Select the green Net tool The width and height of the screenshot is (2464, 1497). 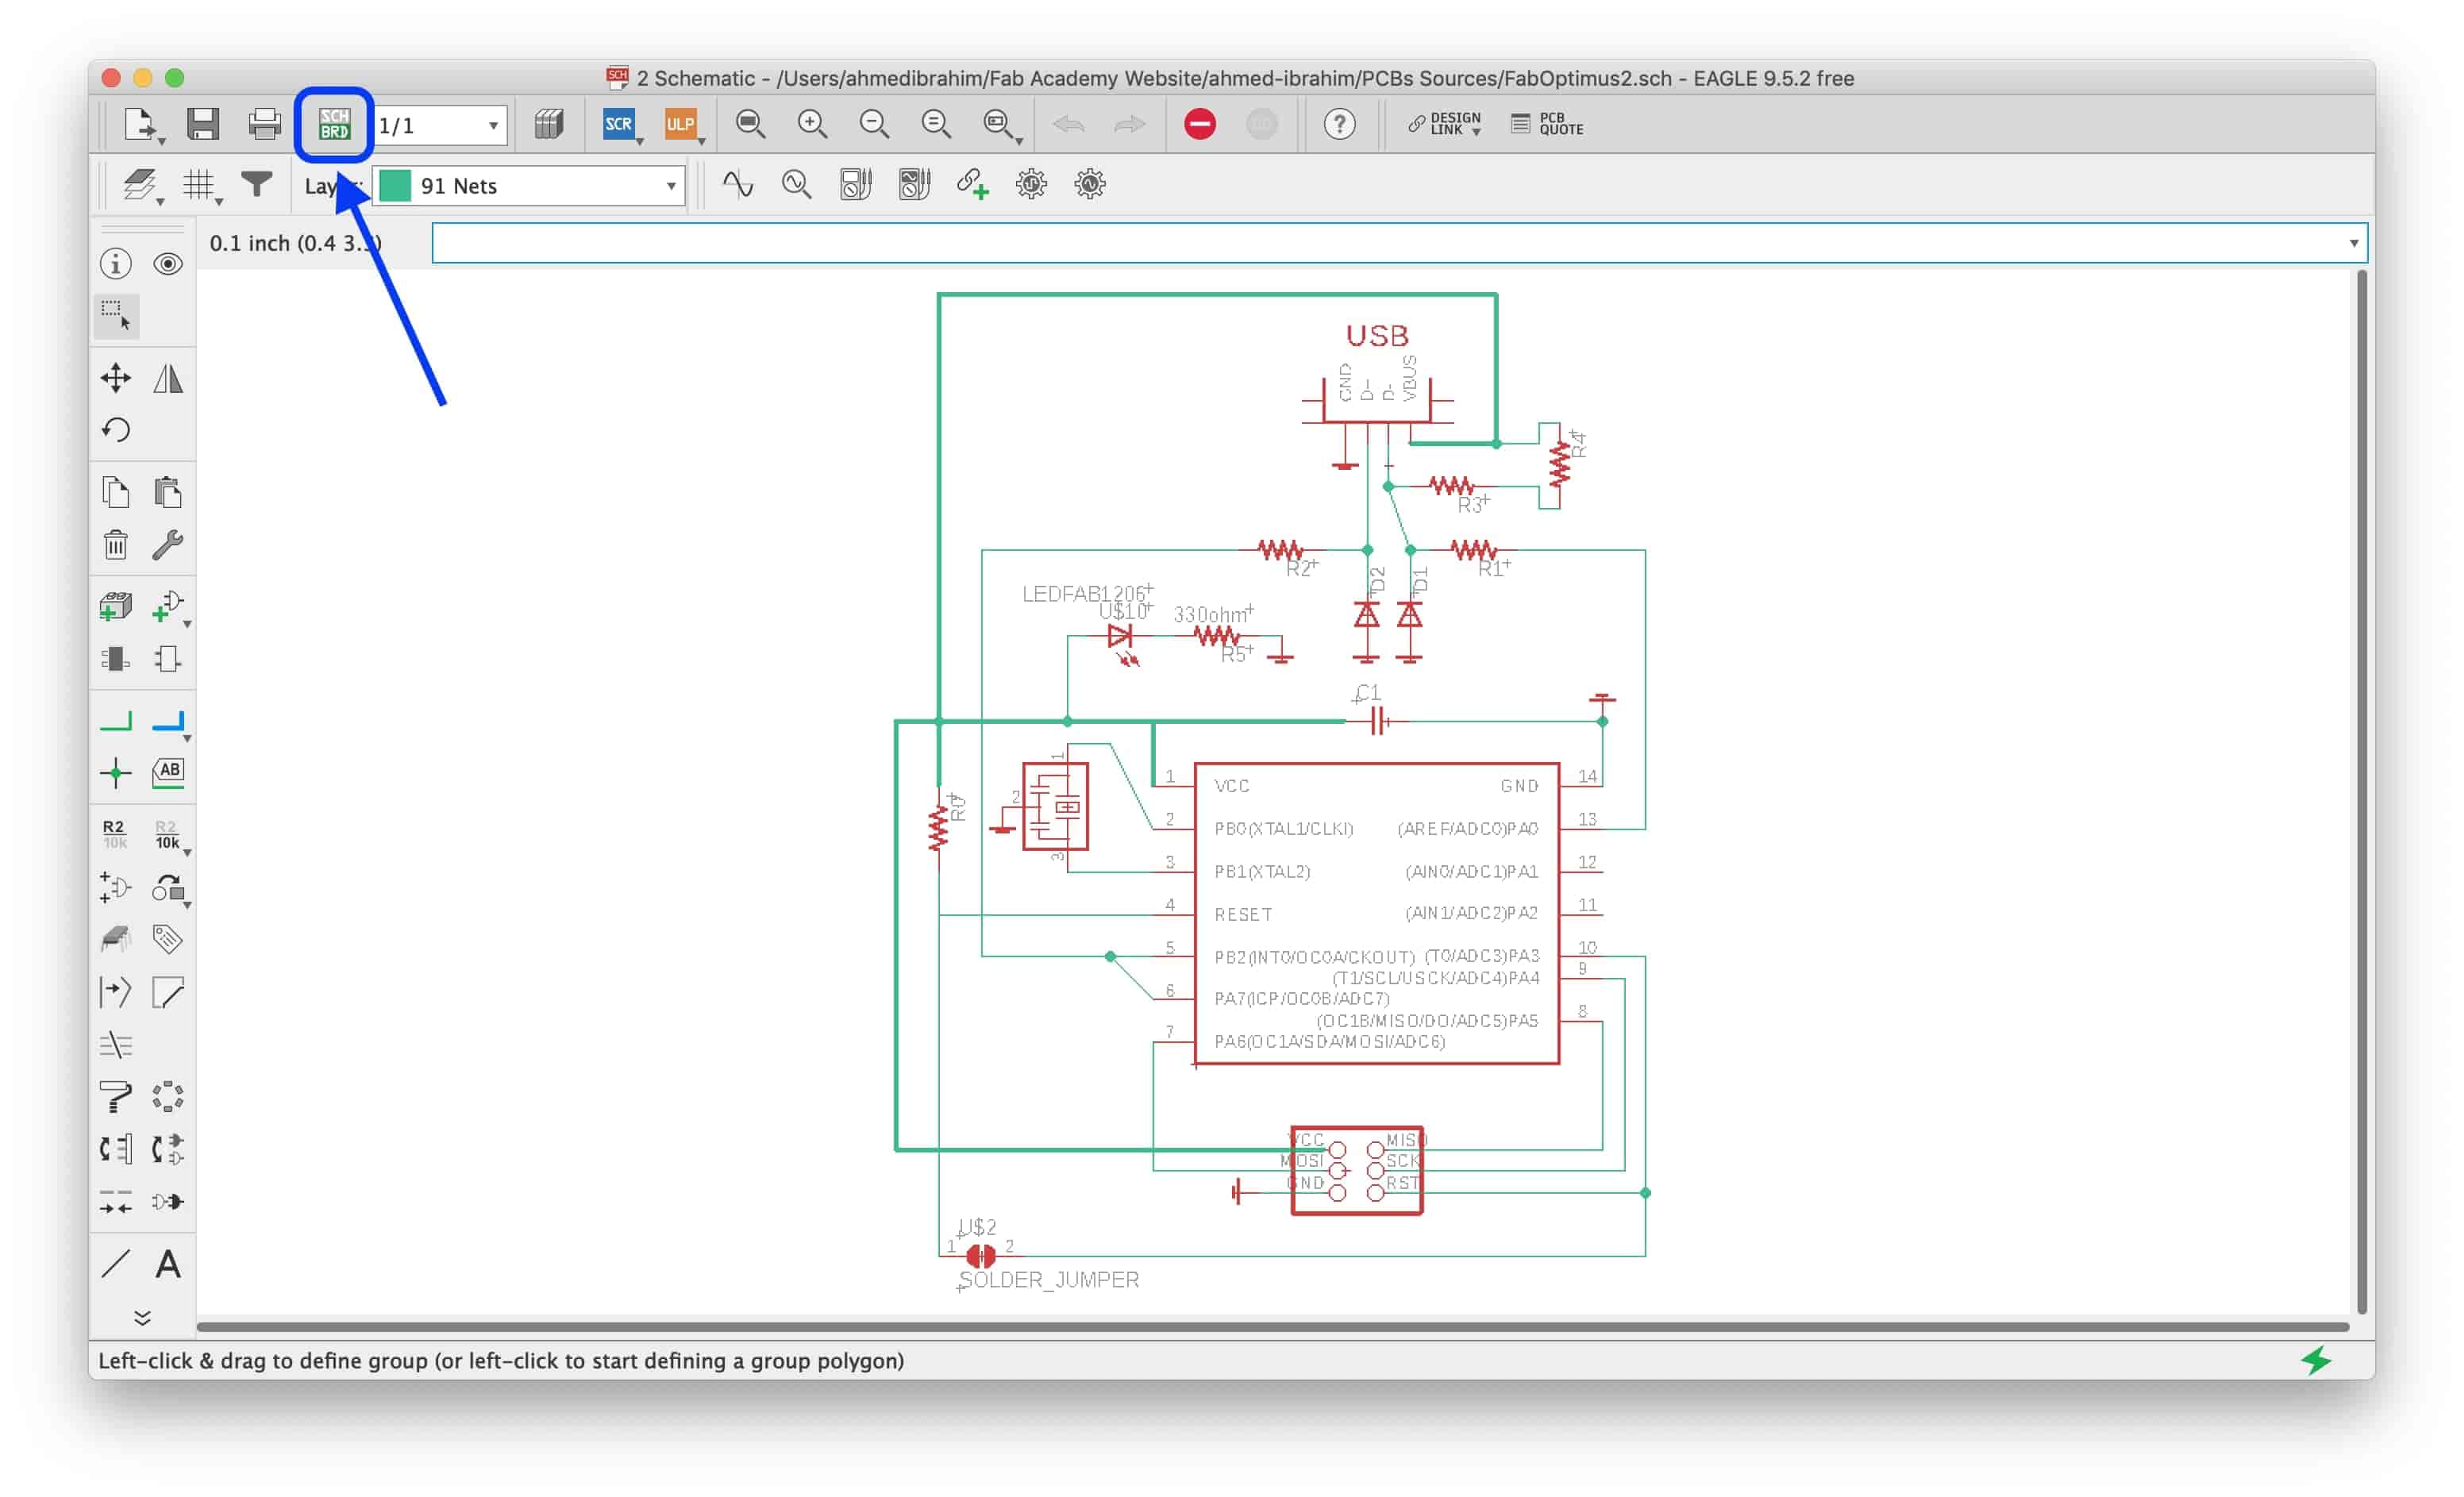coord(116,721)
